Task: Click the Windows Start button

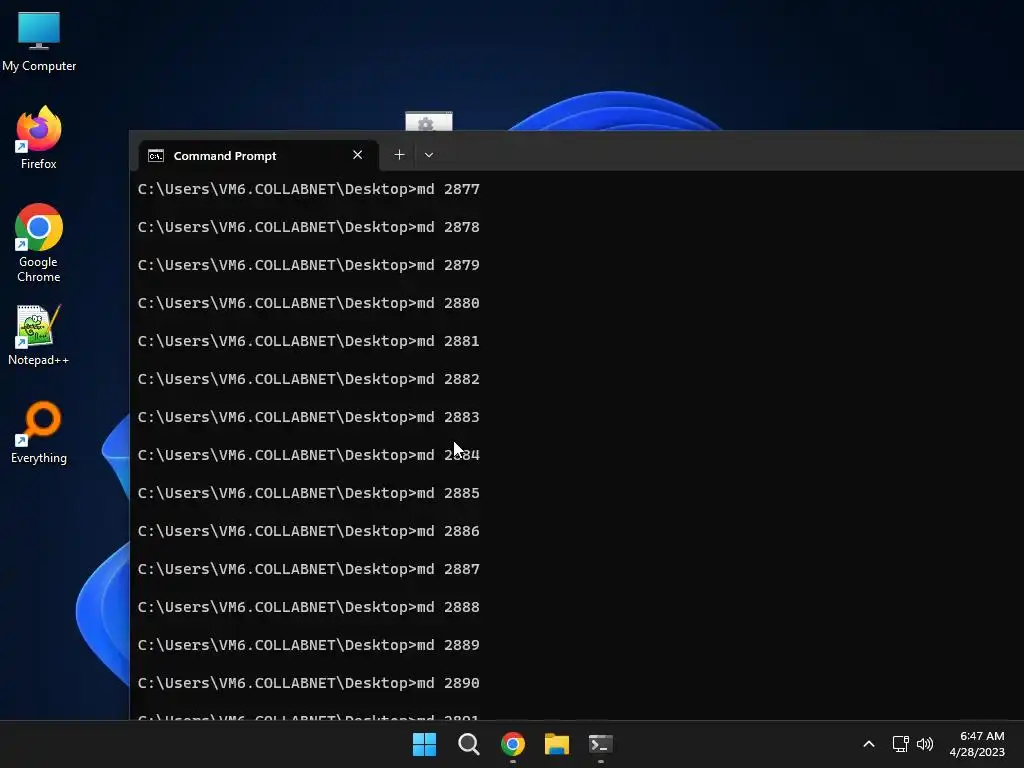Action: point(424,744)
